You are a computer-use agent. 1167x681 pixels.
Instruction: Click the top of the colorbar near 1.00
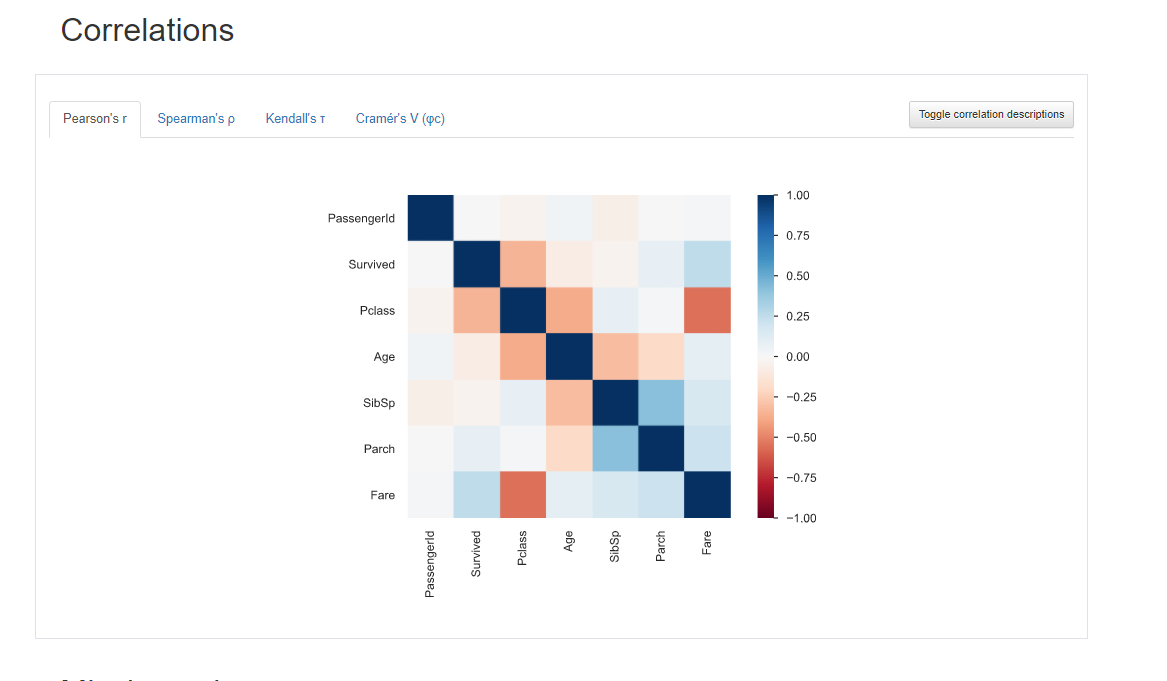[762, 195]
